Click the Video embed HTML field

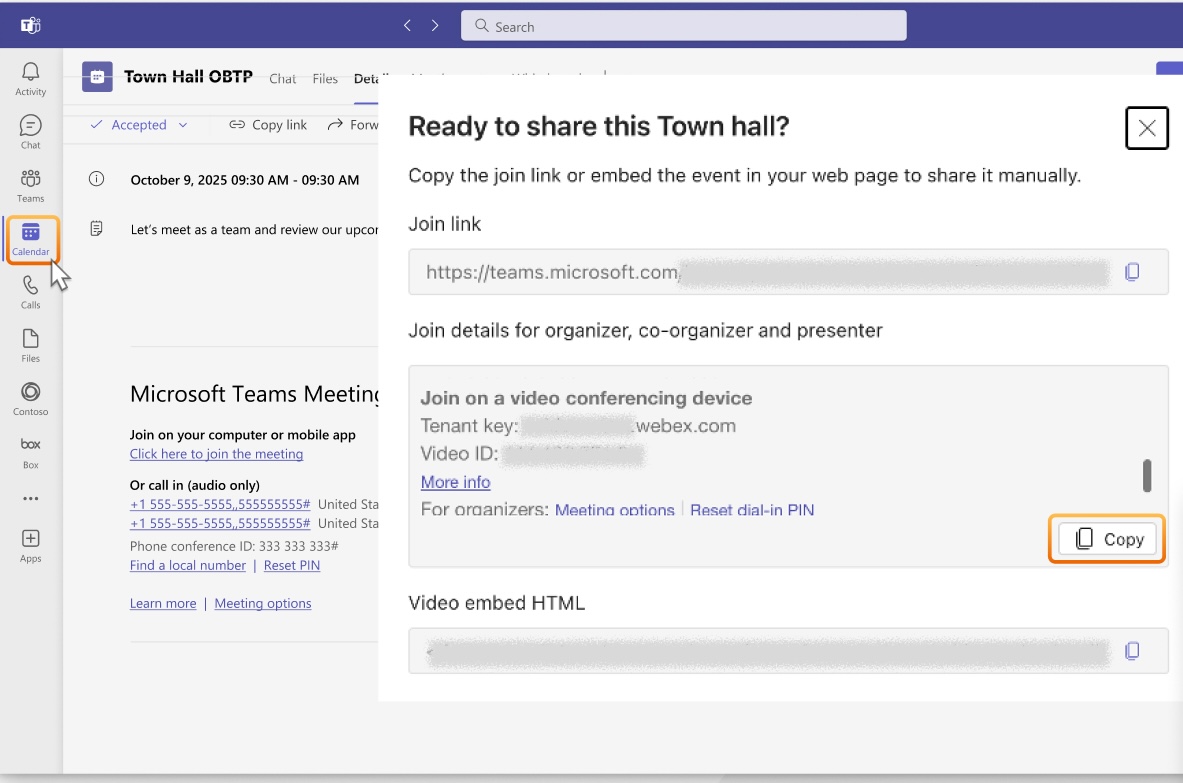(788, 650)
